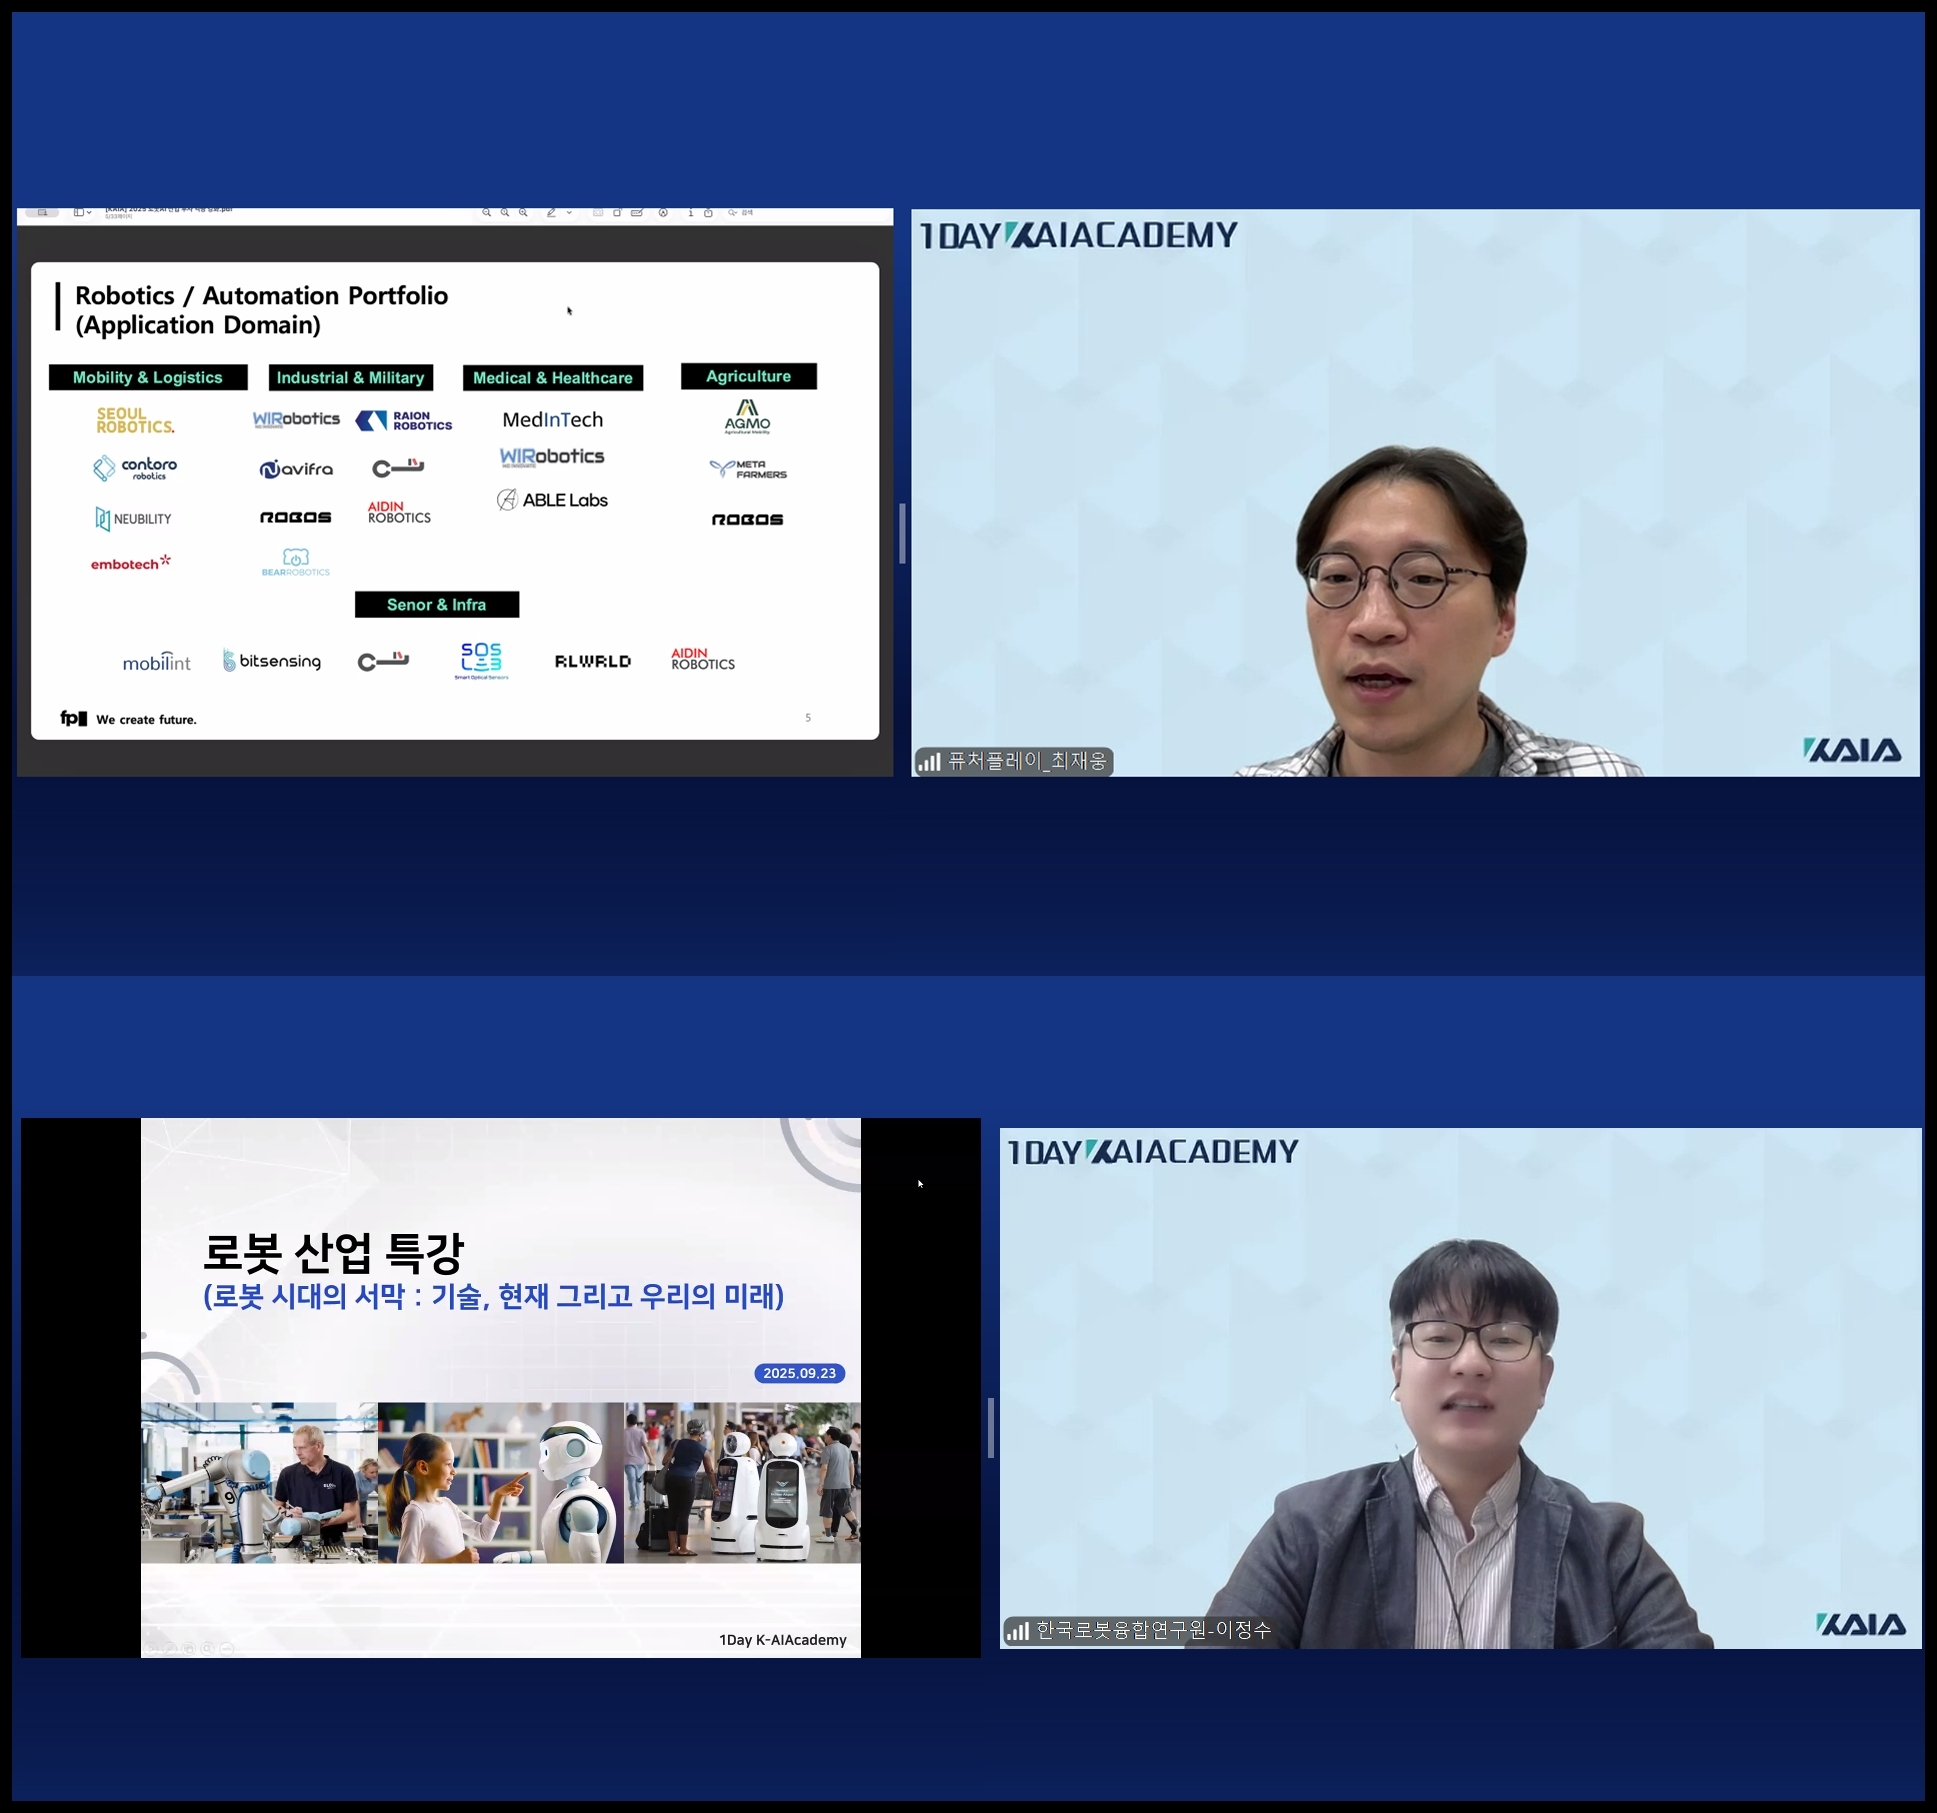Click the Senor & Infra heading on slide
1937x1813 pixels.
point(437,604)
